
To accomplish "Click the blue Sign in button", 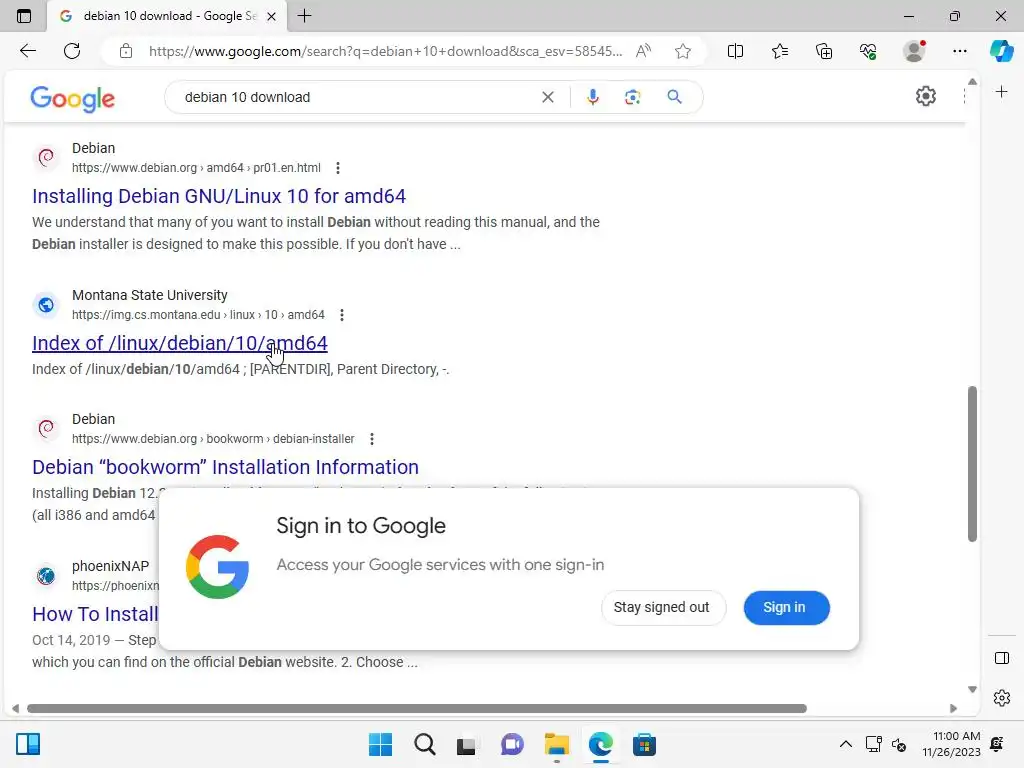I will click(x=786, y=607).
